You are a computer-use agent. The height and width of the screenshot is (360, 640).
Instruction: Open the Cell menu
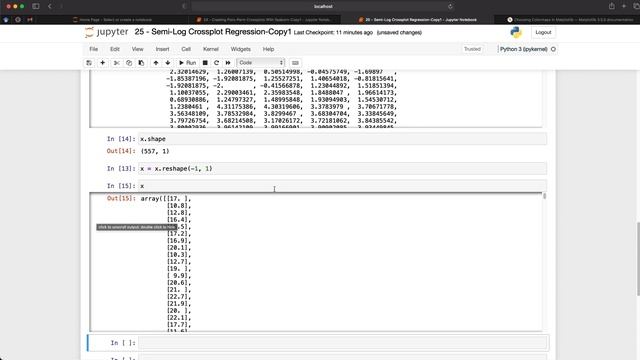(x=186, y=49)
